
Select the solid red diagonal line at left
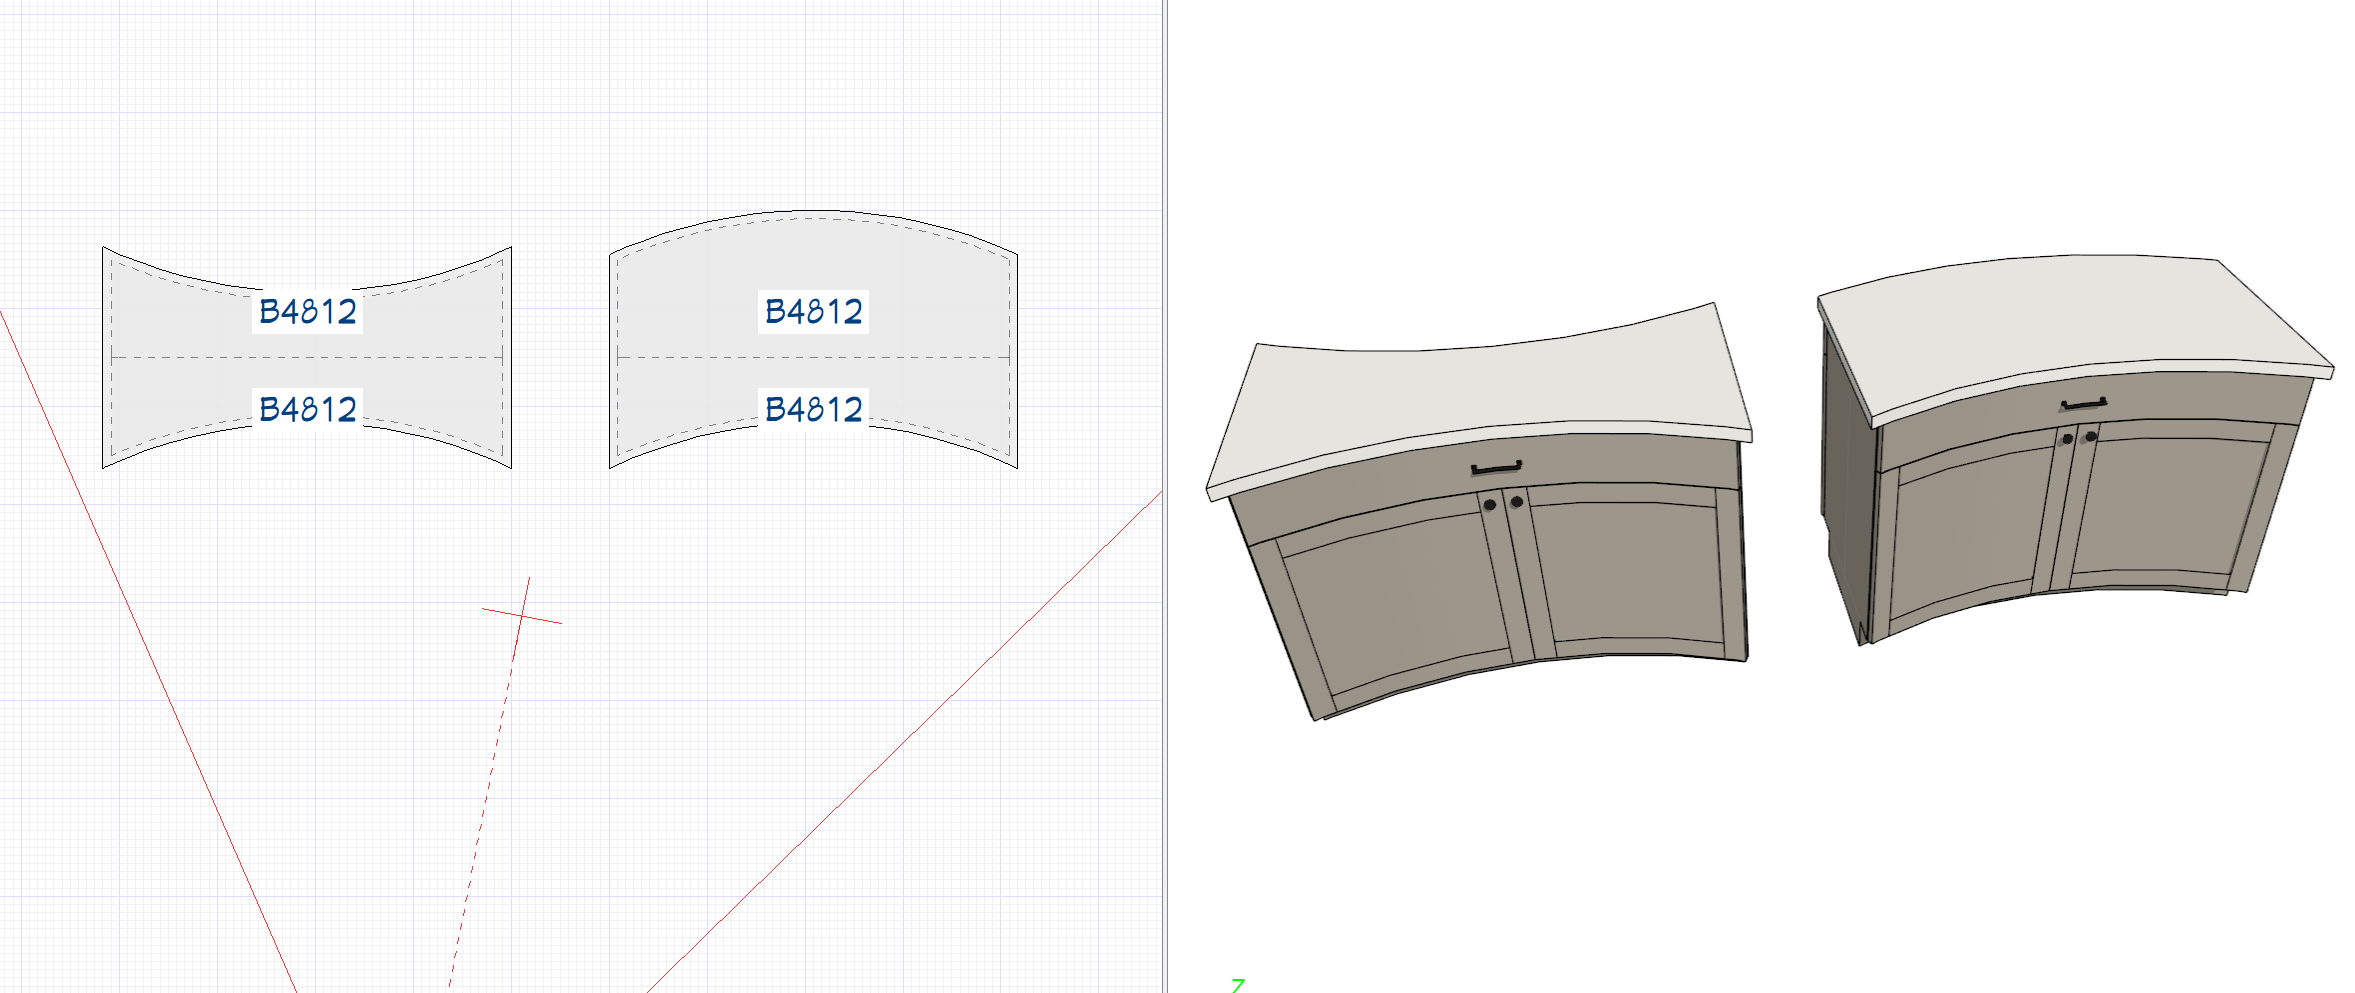click(x=150, y=650)
